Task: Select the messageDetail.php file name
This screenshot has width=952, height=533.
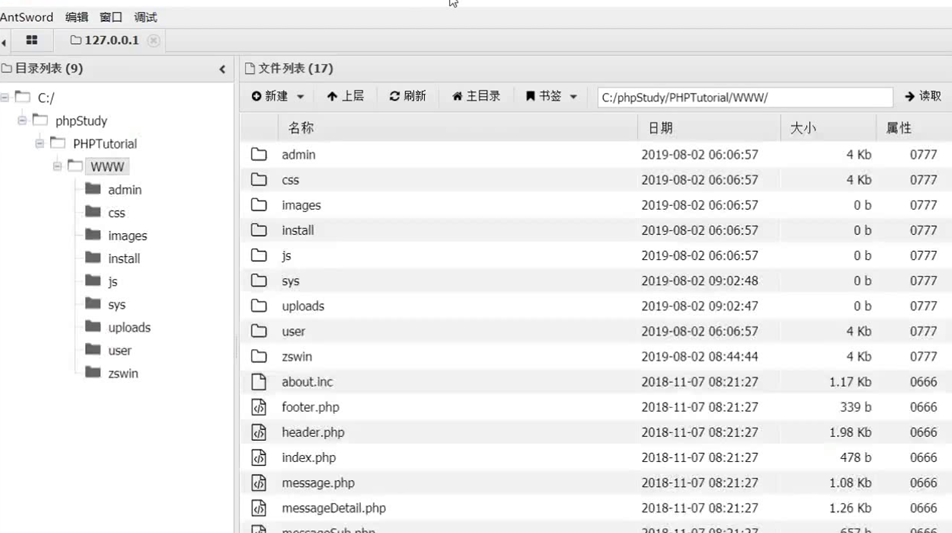Action: pyautogui.click(x=334, y=508)
